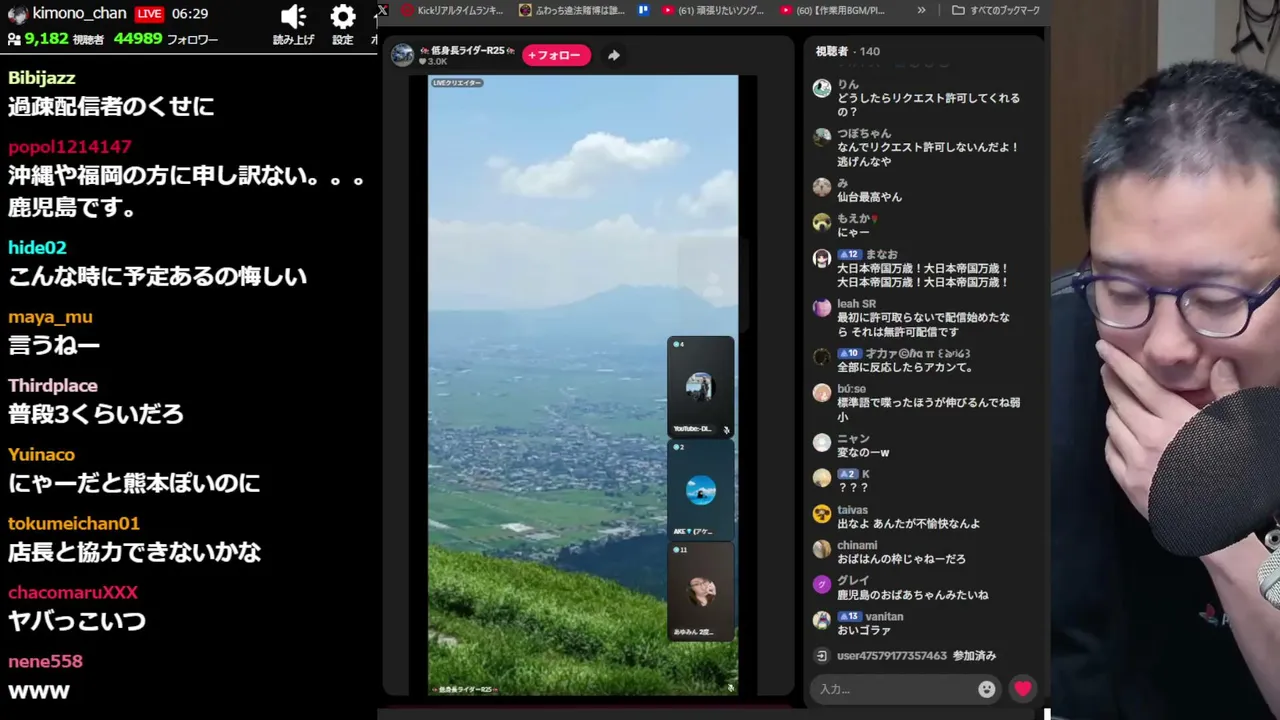Click username hide02 in left chat
The image size is (1280, 720).
[x=37, y=247]
